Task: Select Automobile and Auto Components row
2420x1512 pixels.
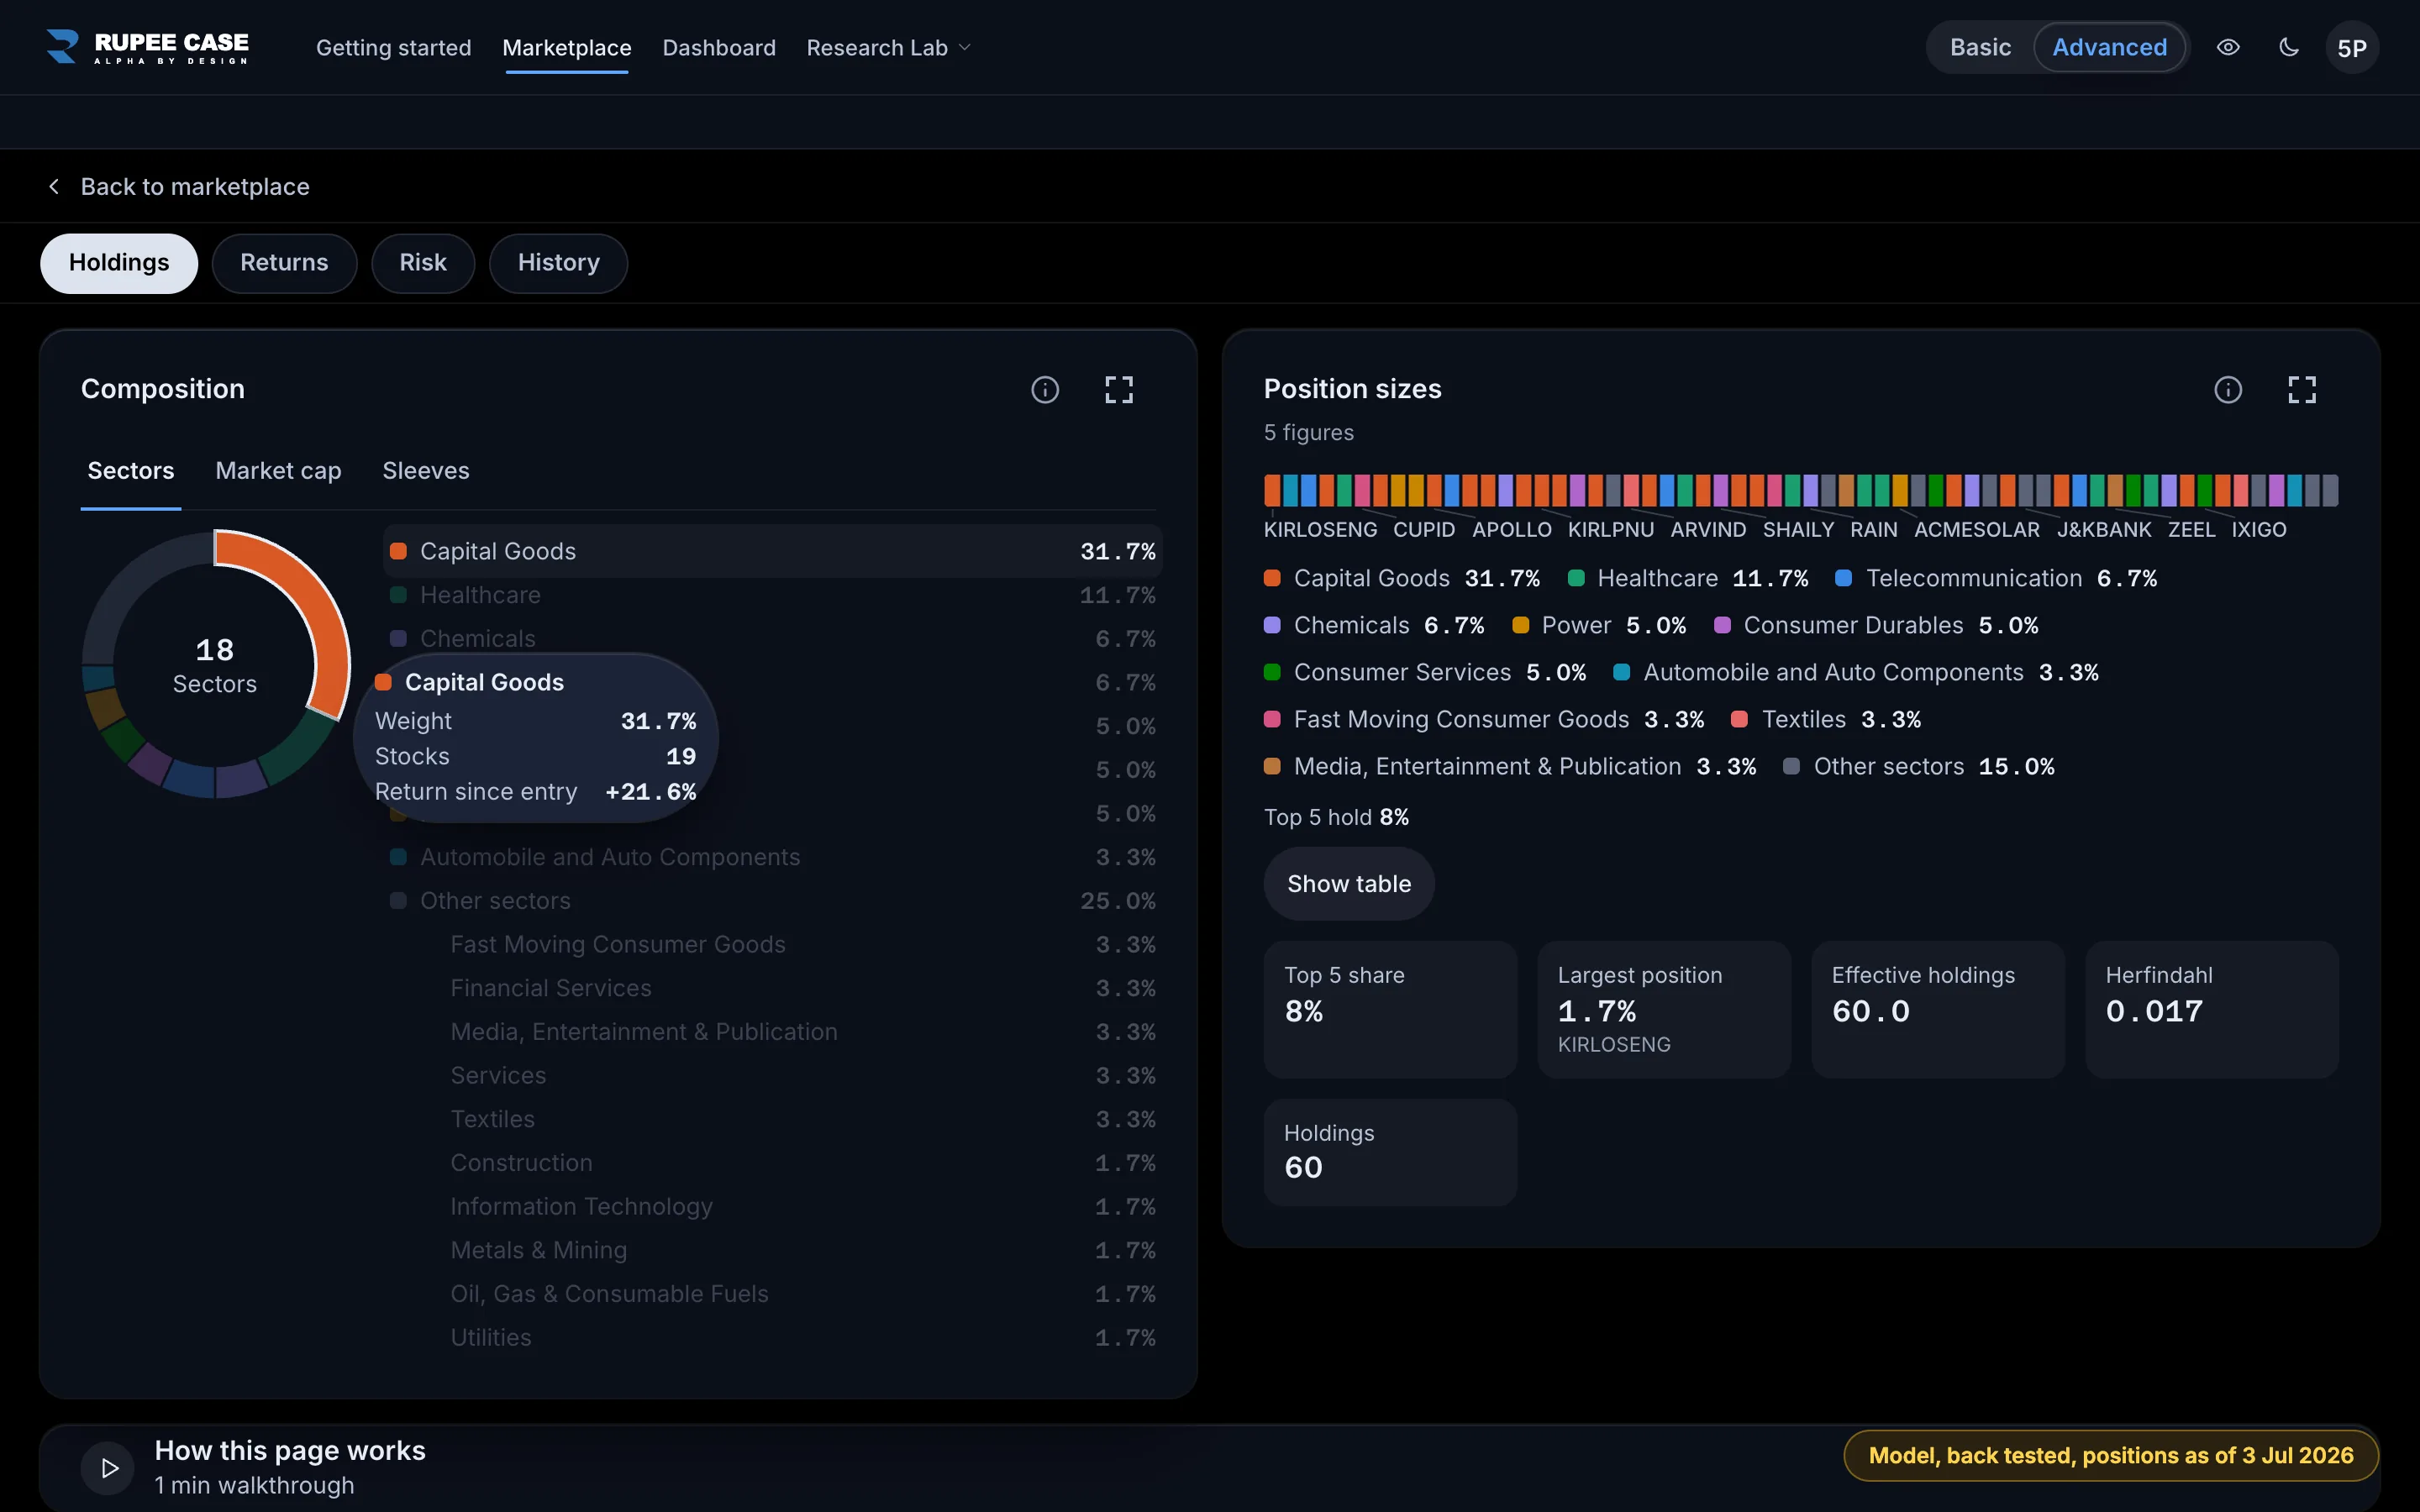Action: click(x=773, y=857)
